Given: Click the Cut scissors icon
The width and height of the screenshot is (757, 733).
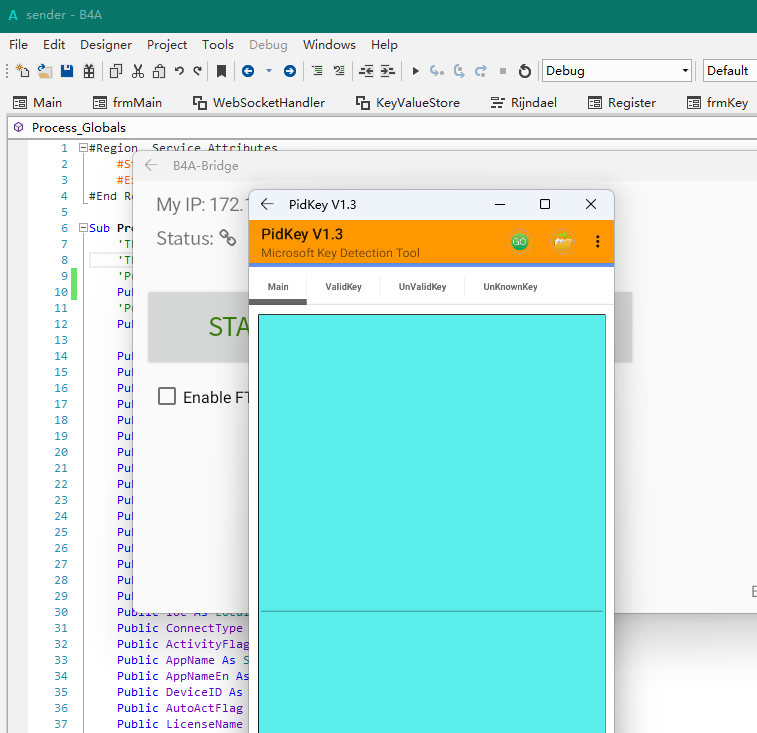Looking at the screenshot, I should [x=137, y=71].
